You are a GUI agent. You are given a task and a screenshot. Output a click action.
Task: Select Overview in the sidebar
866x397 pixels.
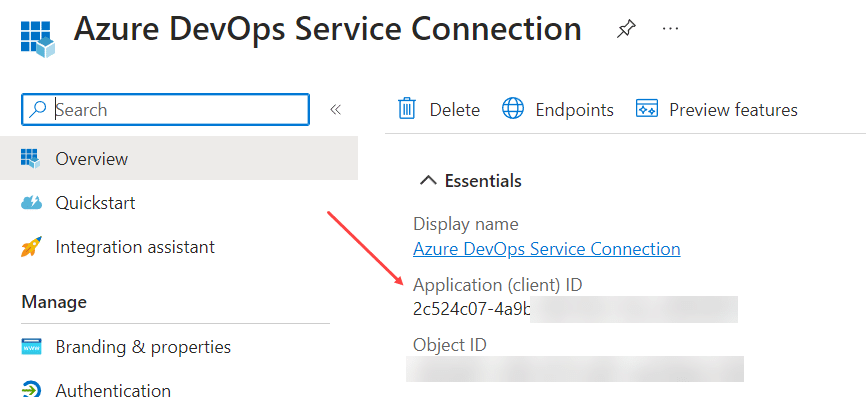click(179, 158)
